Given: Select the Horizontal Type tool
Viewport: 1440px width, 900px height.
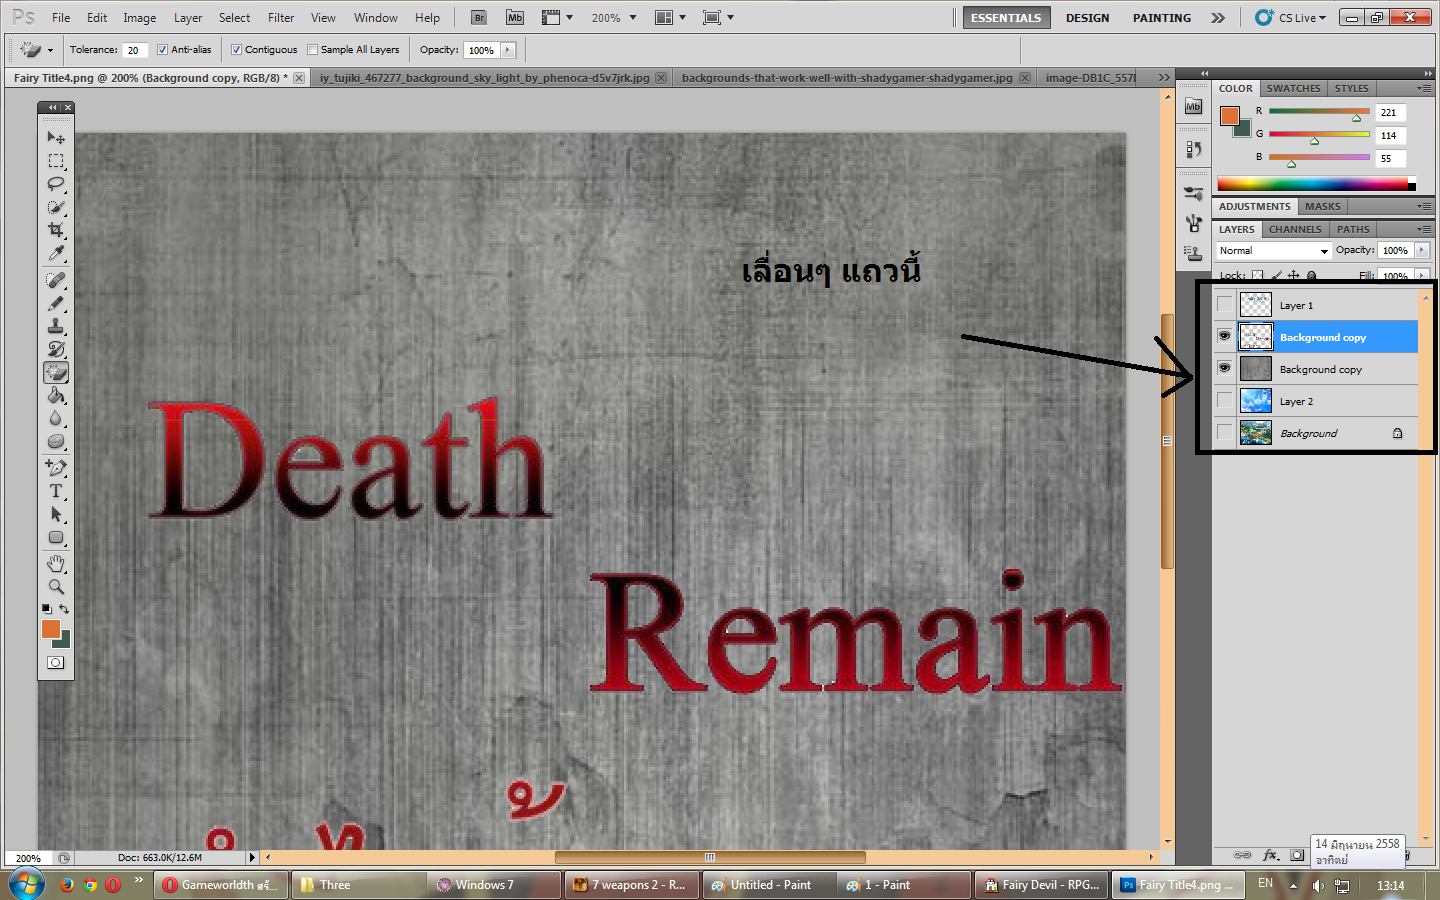Looking at the screenshot, I should tap(56, 491).
